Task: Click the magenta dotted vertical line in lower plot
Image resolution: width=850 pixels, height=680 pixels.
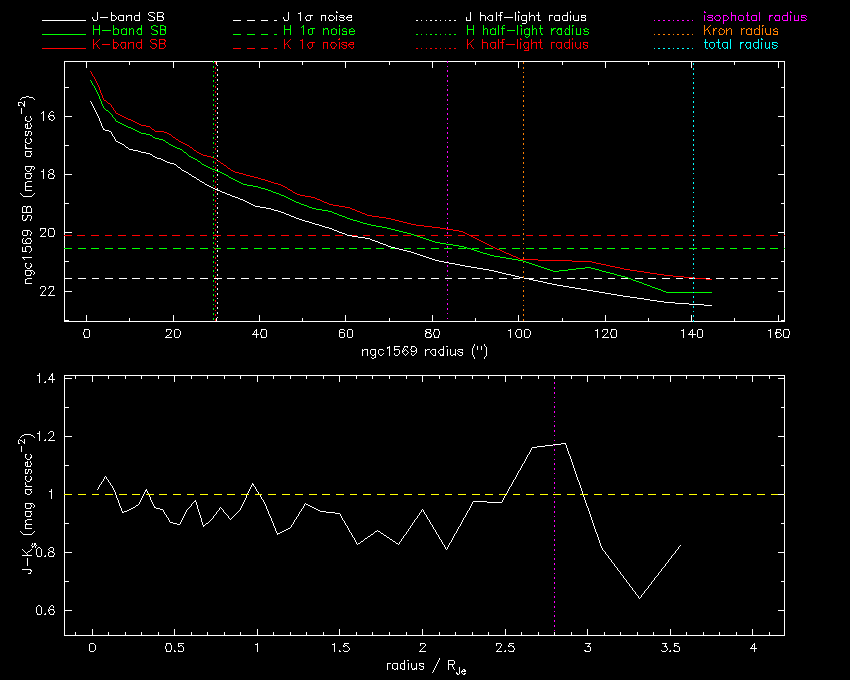Action: tap(555, 560)
